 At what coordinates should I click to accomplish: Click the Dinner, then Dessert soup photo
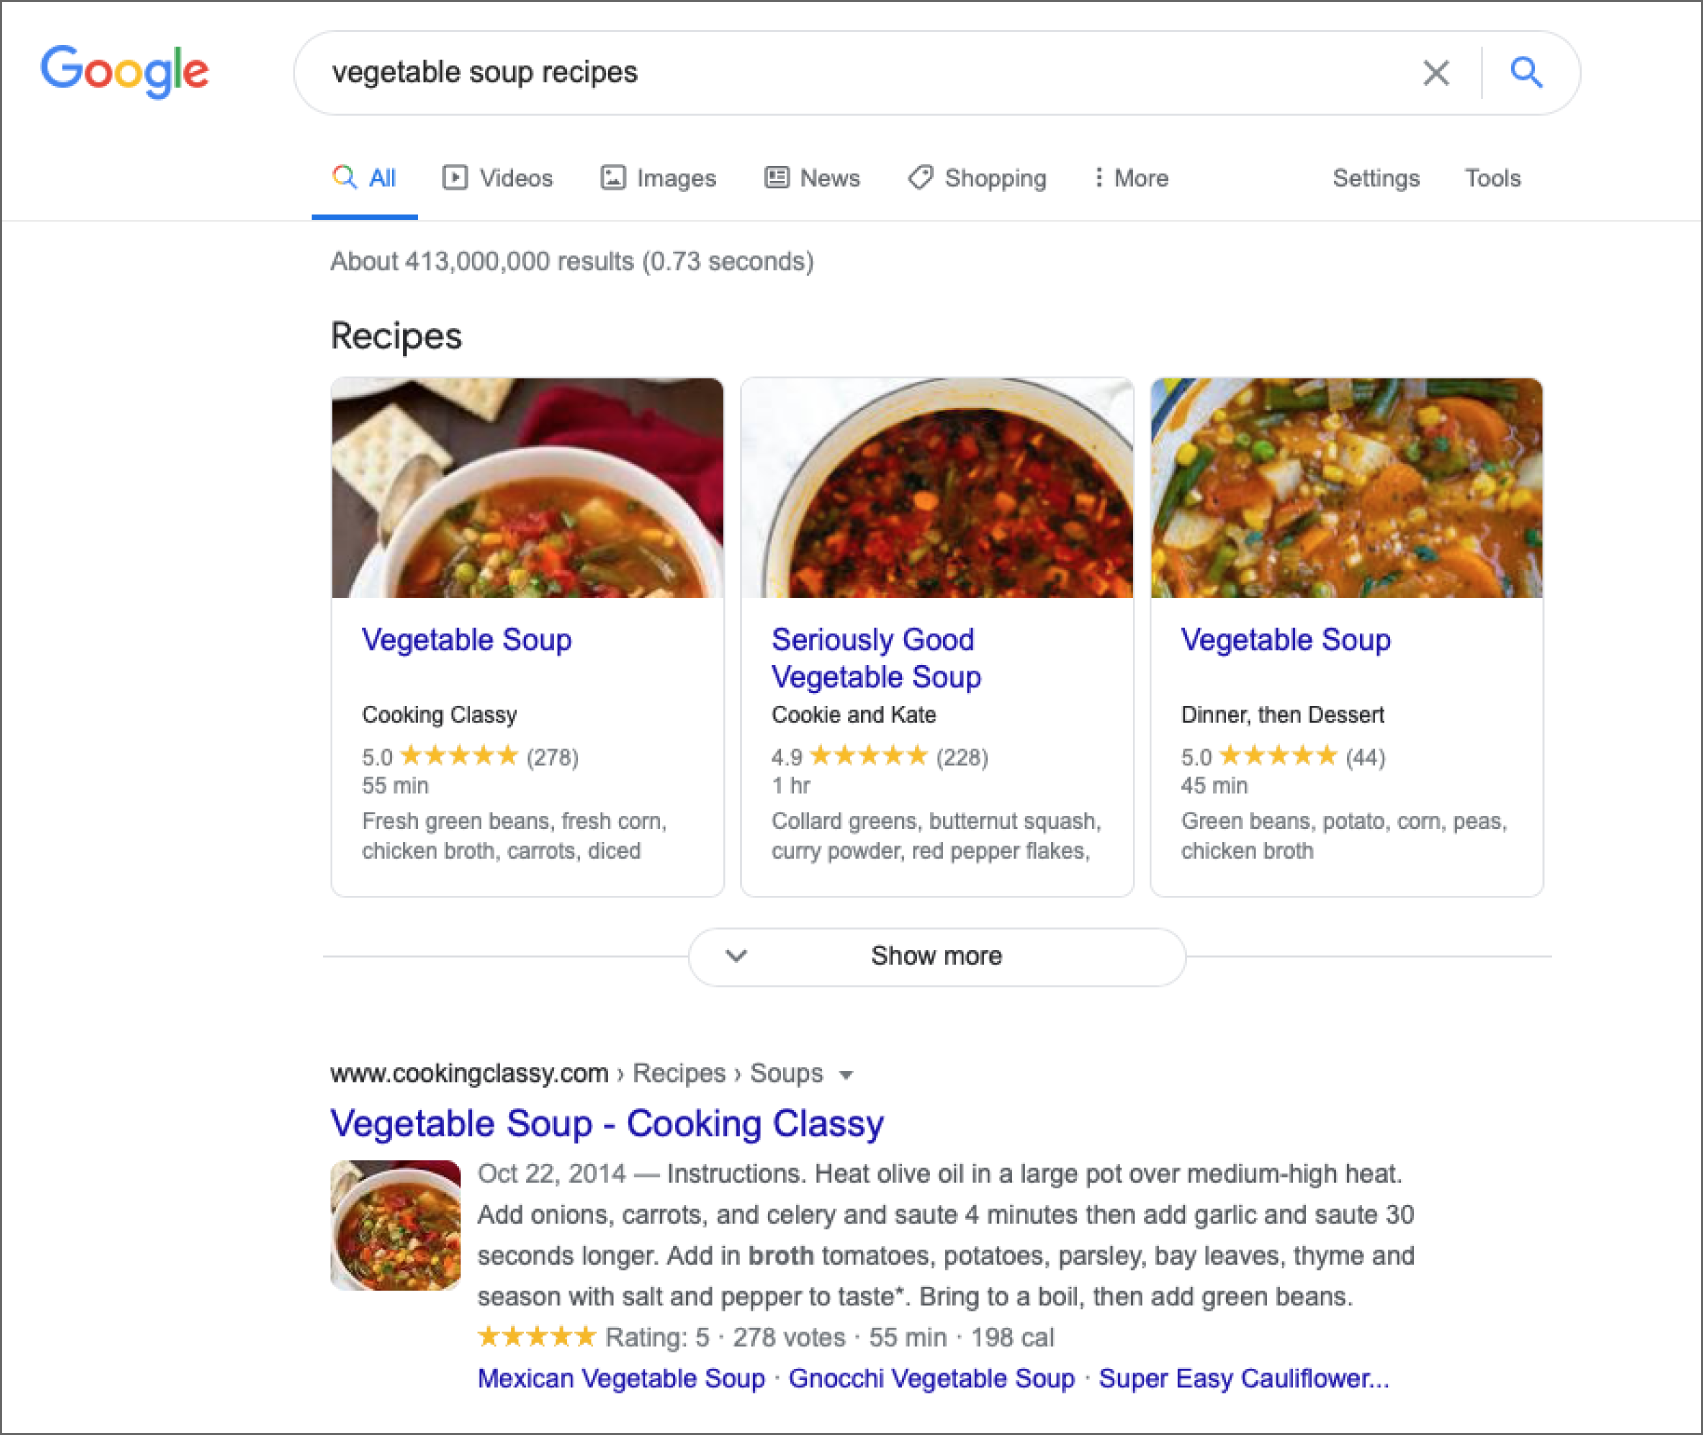1346,488
